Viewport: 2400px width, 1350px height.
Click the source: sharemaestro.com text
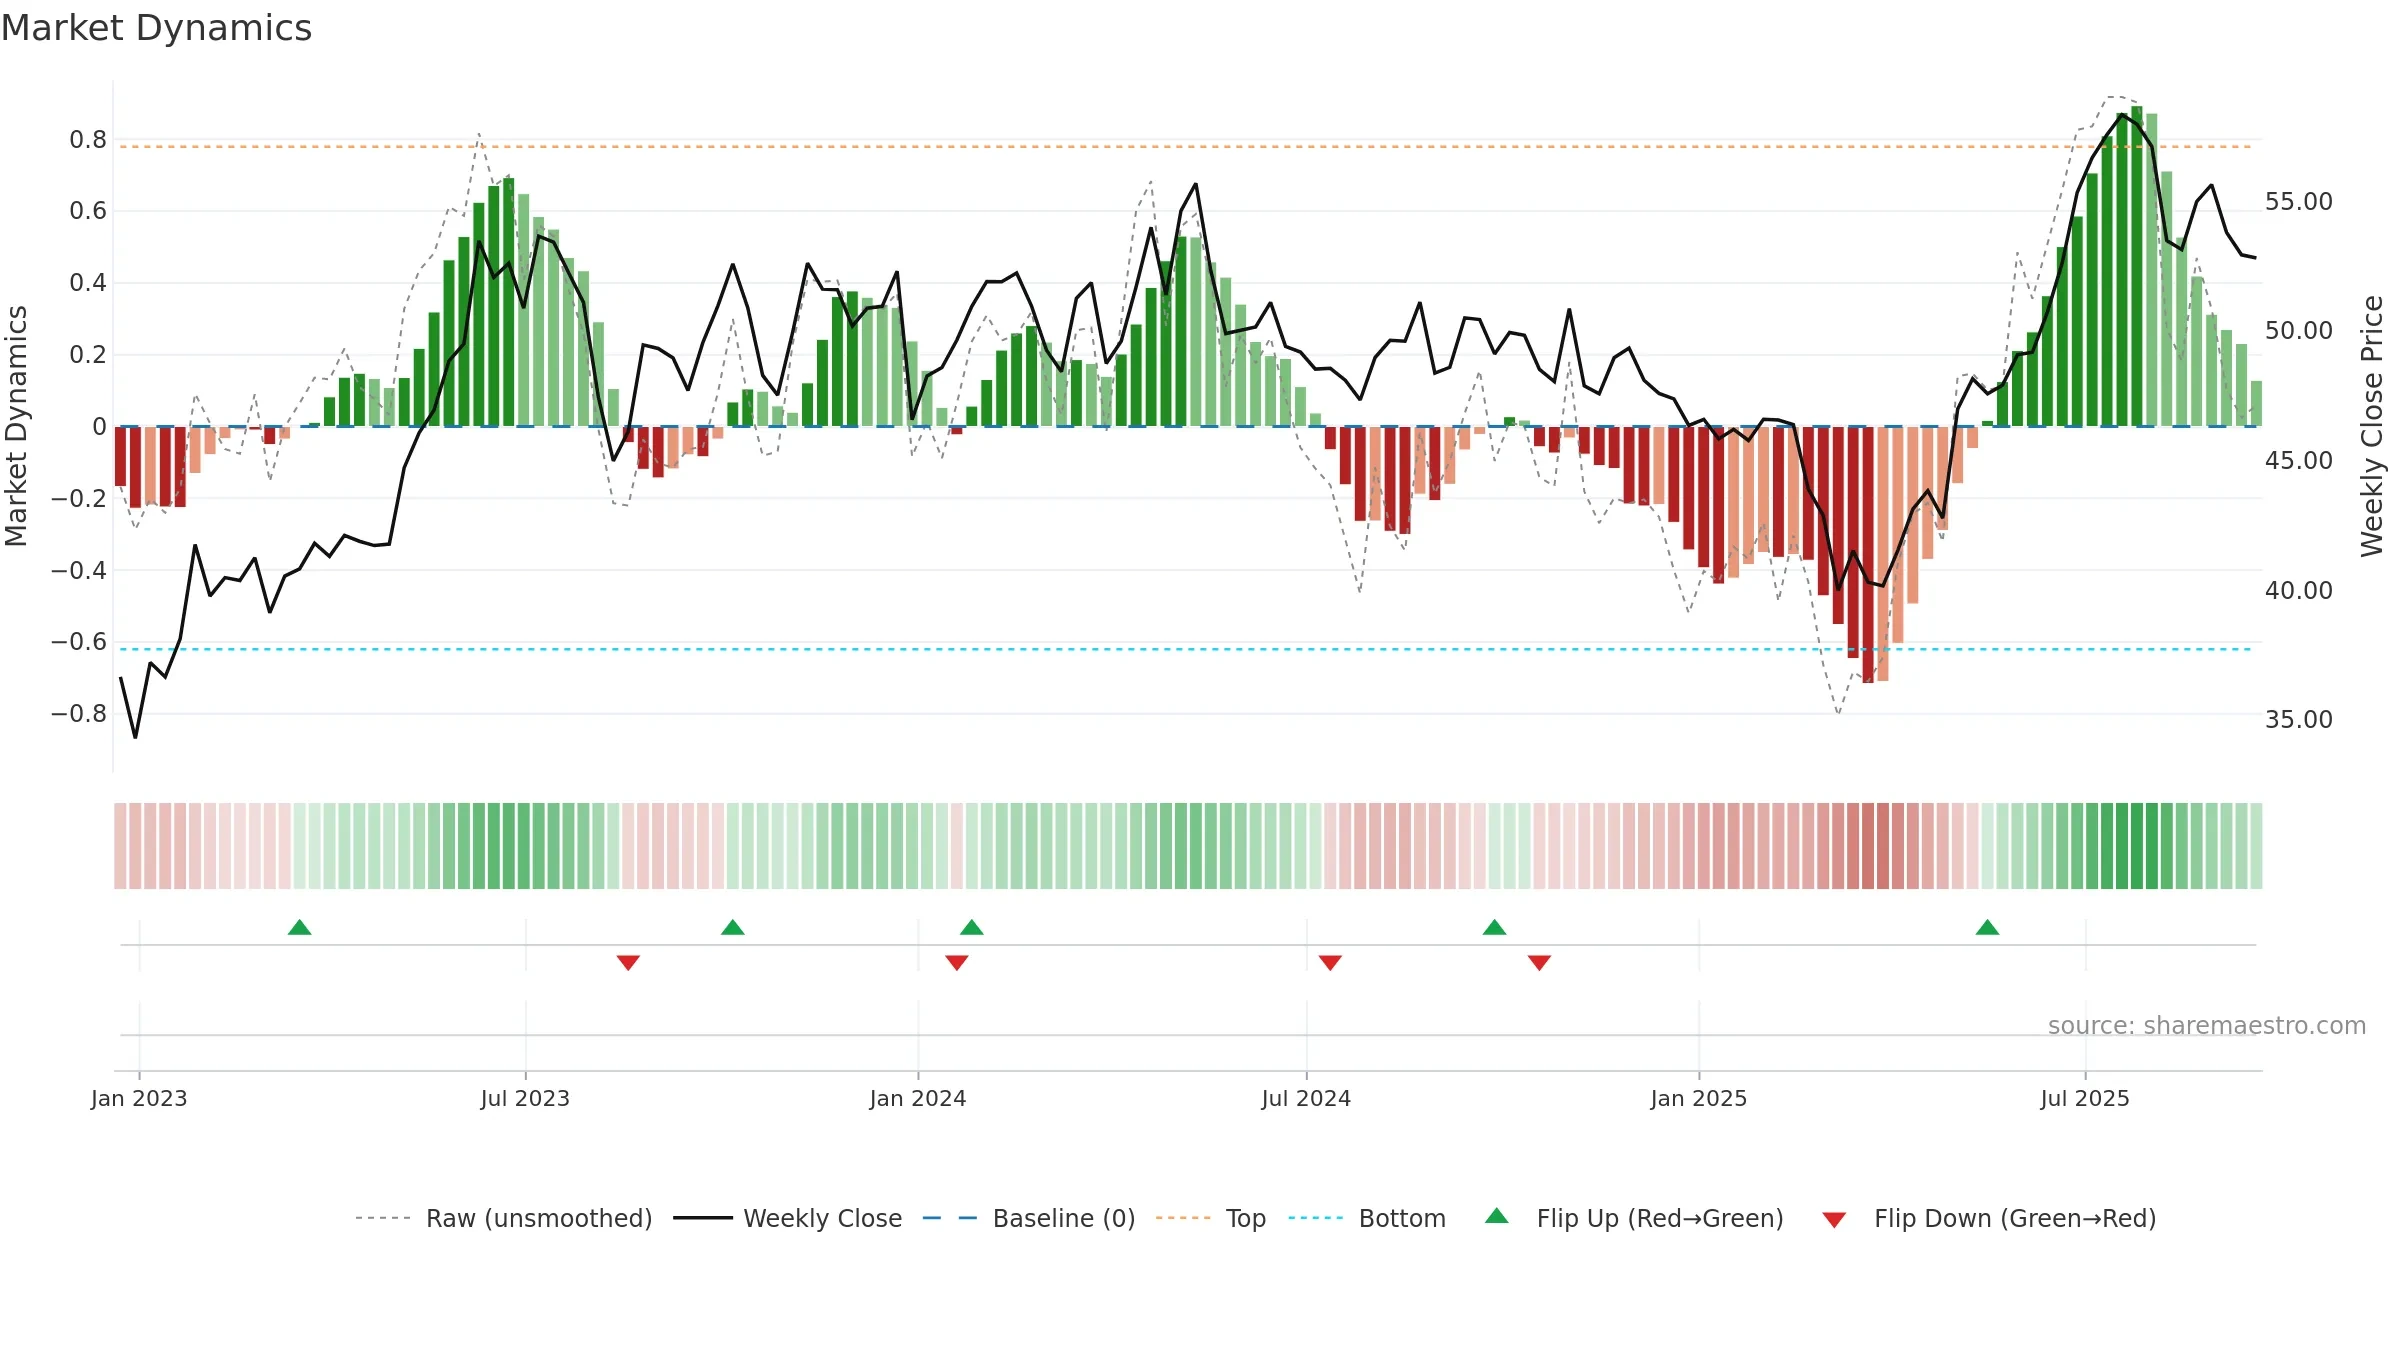point(2207,1025)
